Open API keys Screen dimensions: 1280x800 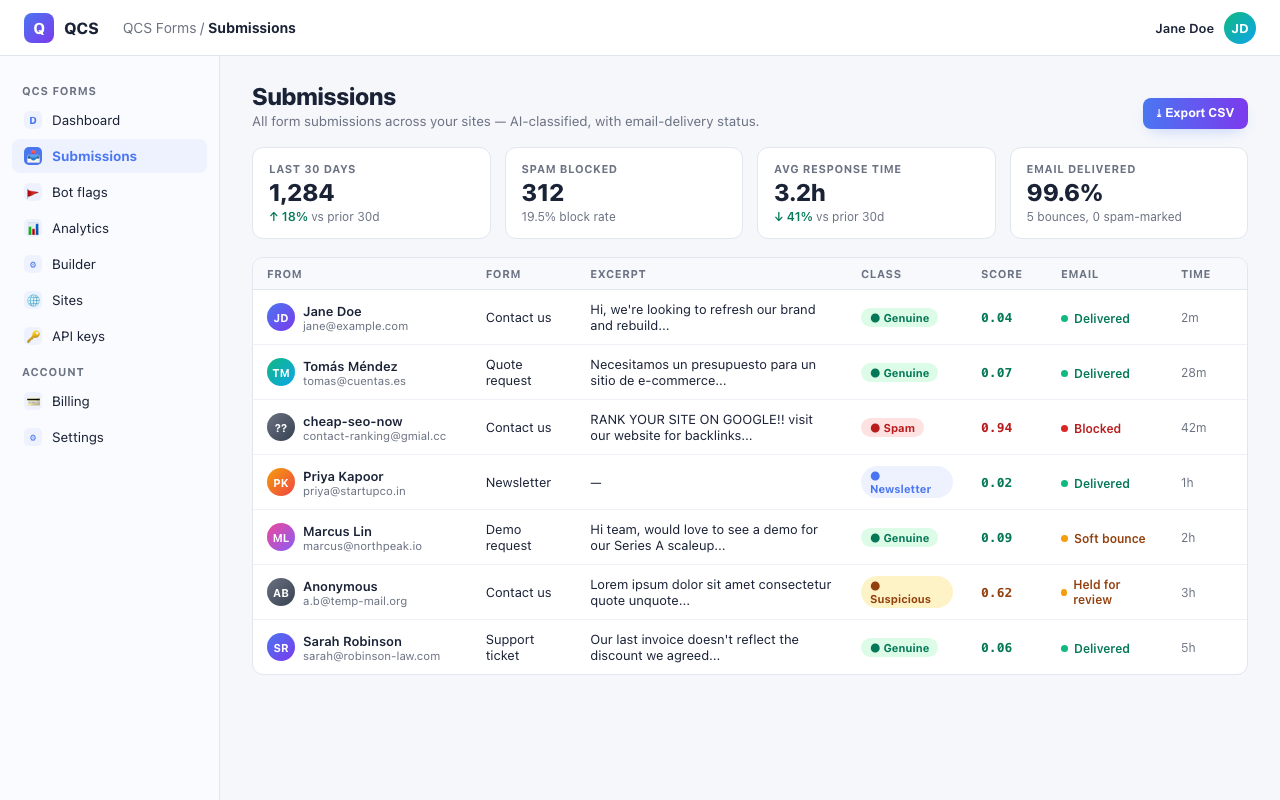[x=110, y=336]
